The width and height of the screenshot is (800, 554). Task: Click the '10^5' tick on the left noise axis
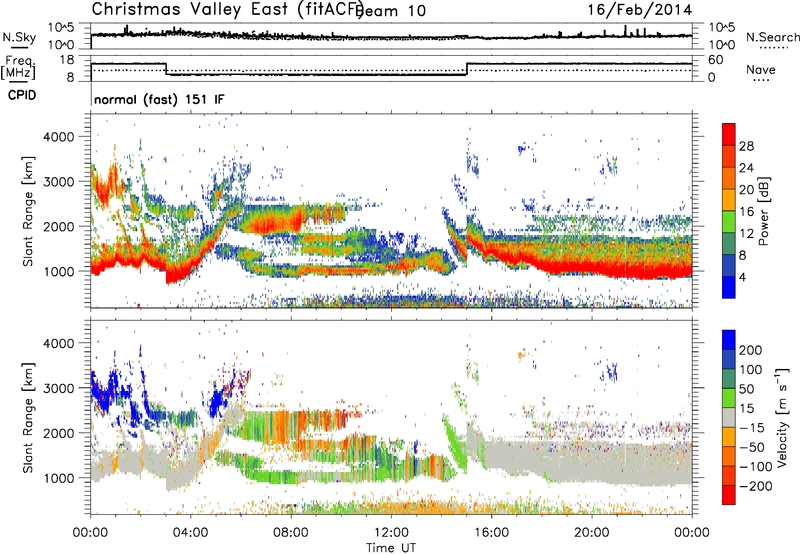coord(60,28)
